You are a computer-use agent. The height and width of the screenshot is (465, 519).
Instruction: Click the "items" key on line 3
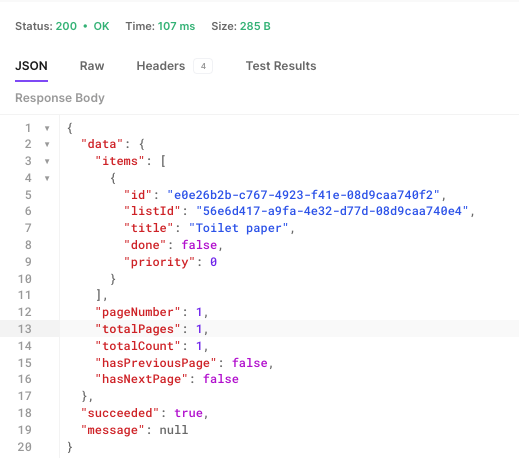coord(120,161)
